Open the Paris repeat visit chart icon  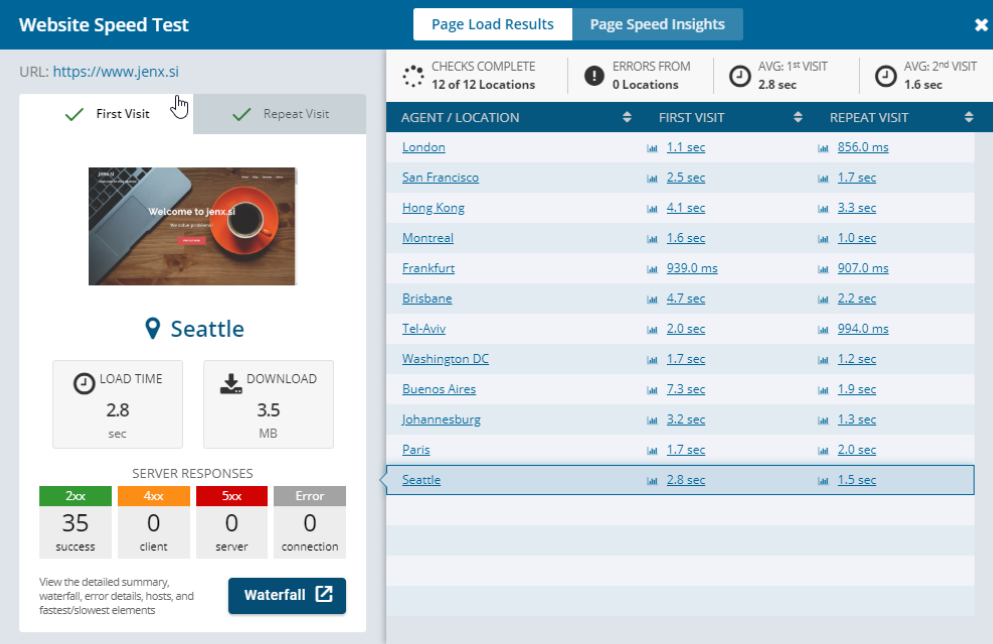[x=823, y=451]
